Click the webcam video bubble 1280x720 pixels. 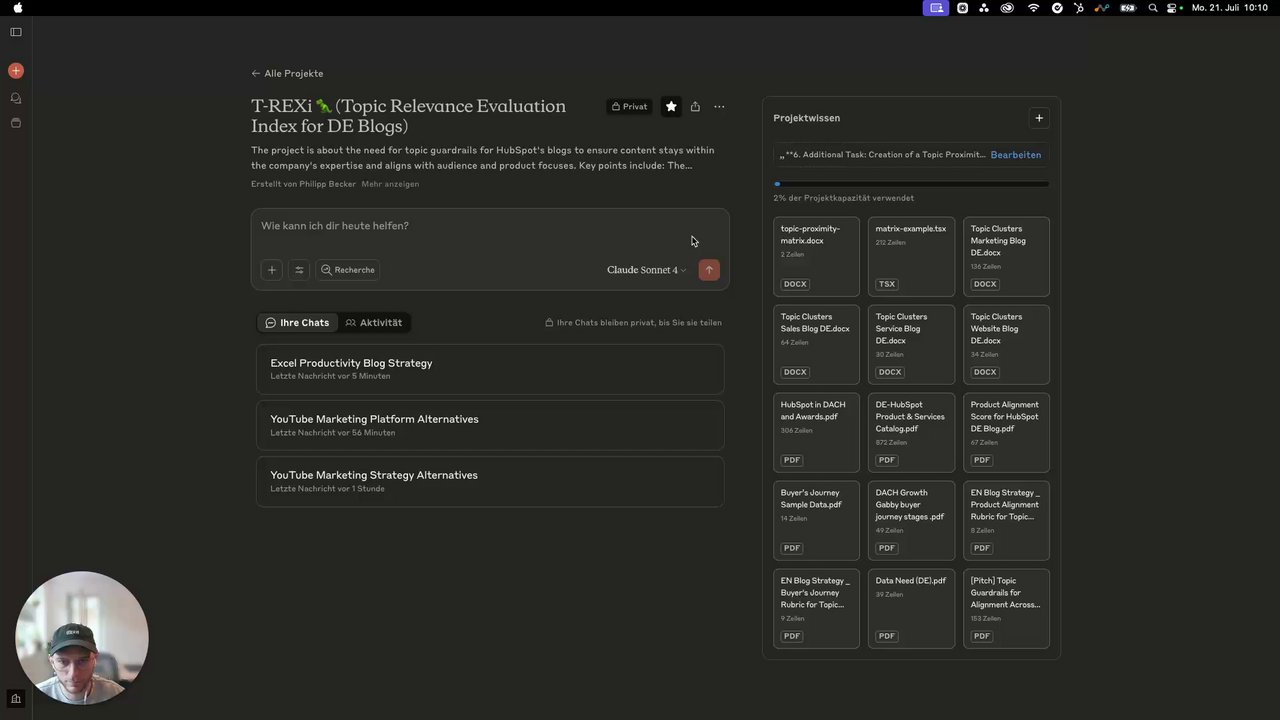pyautogui.click(x=82, y=638)
